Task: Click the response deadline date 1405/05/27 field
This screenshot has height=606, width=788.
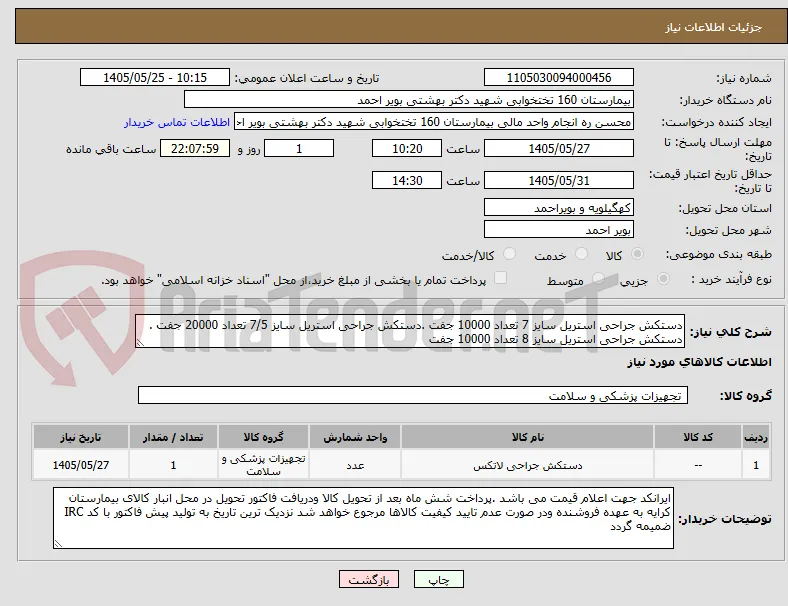Action: click(x=559, y=148)
